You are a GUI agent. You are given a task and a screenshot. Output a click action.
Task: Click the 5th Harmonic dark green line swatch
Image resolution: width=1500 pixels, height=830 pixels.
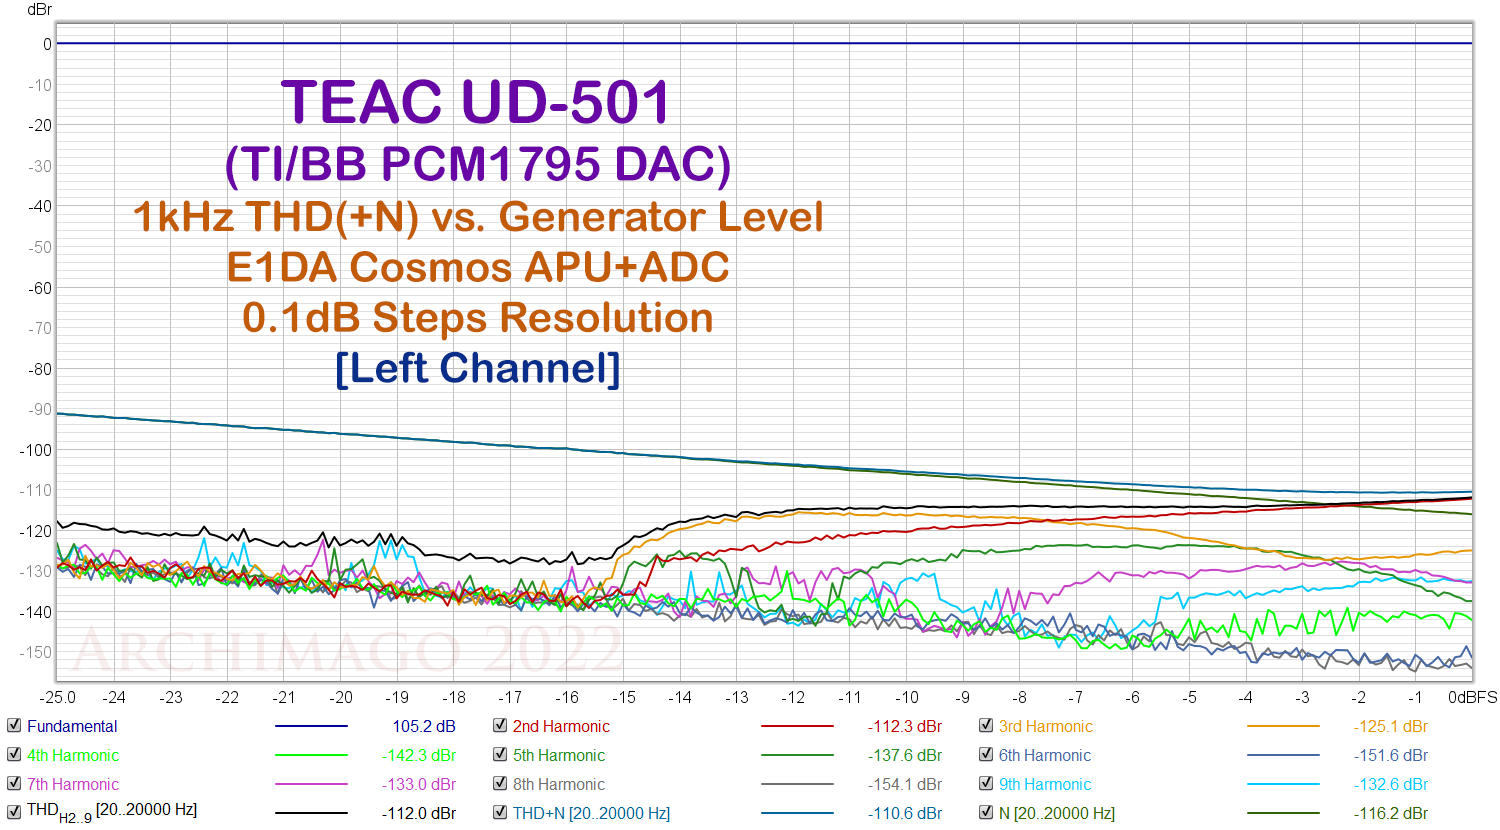coord(797,756)
